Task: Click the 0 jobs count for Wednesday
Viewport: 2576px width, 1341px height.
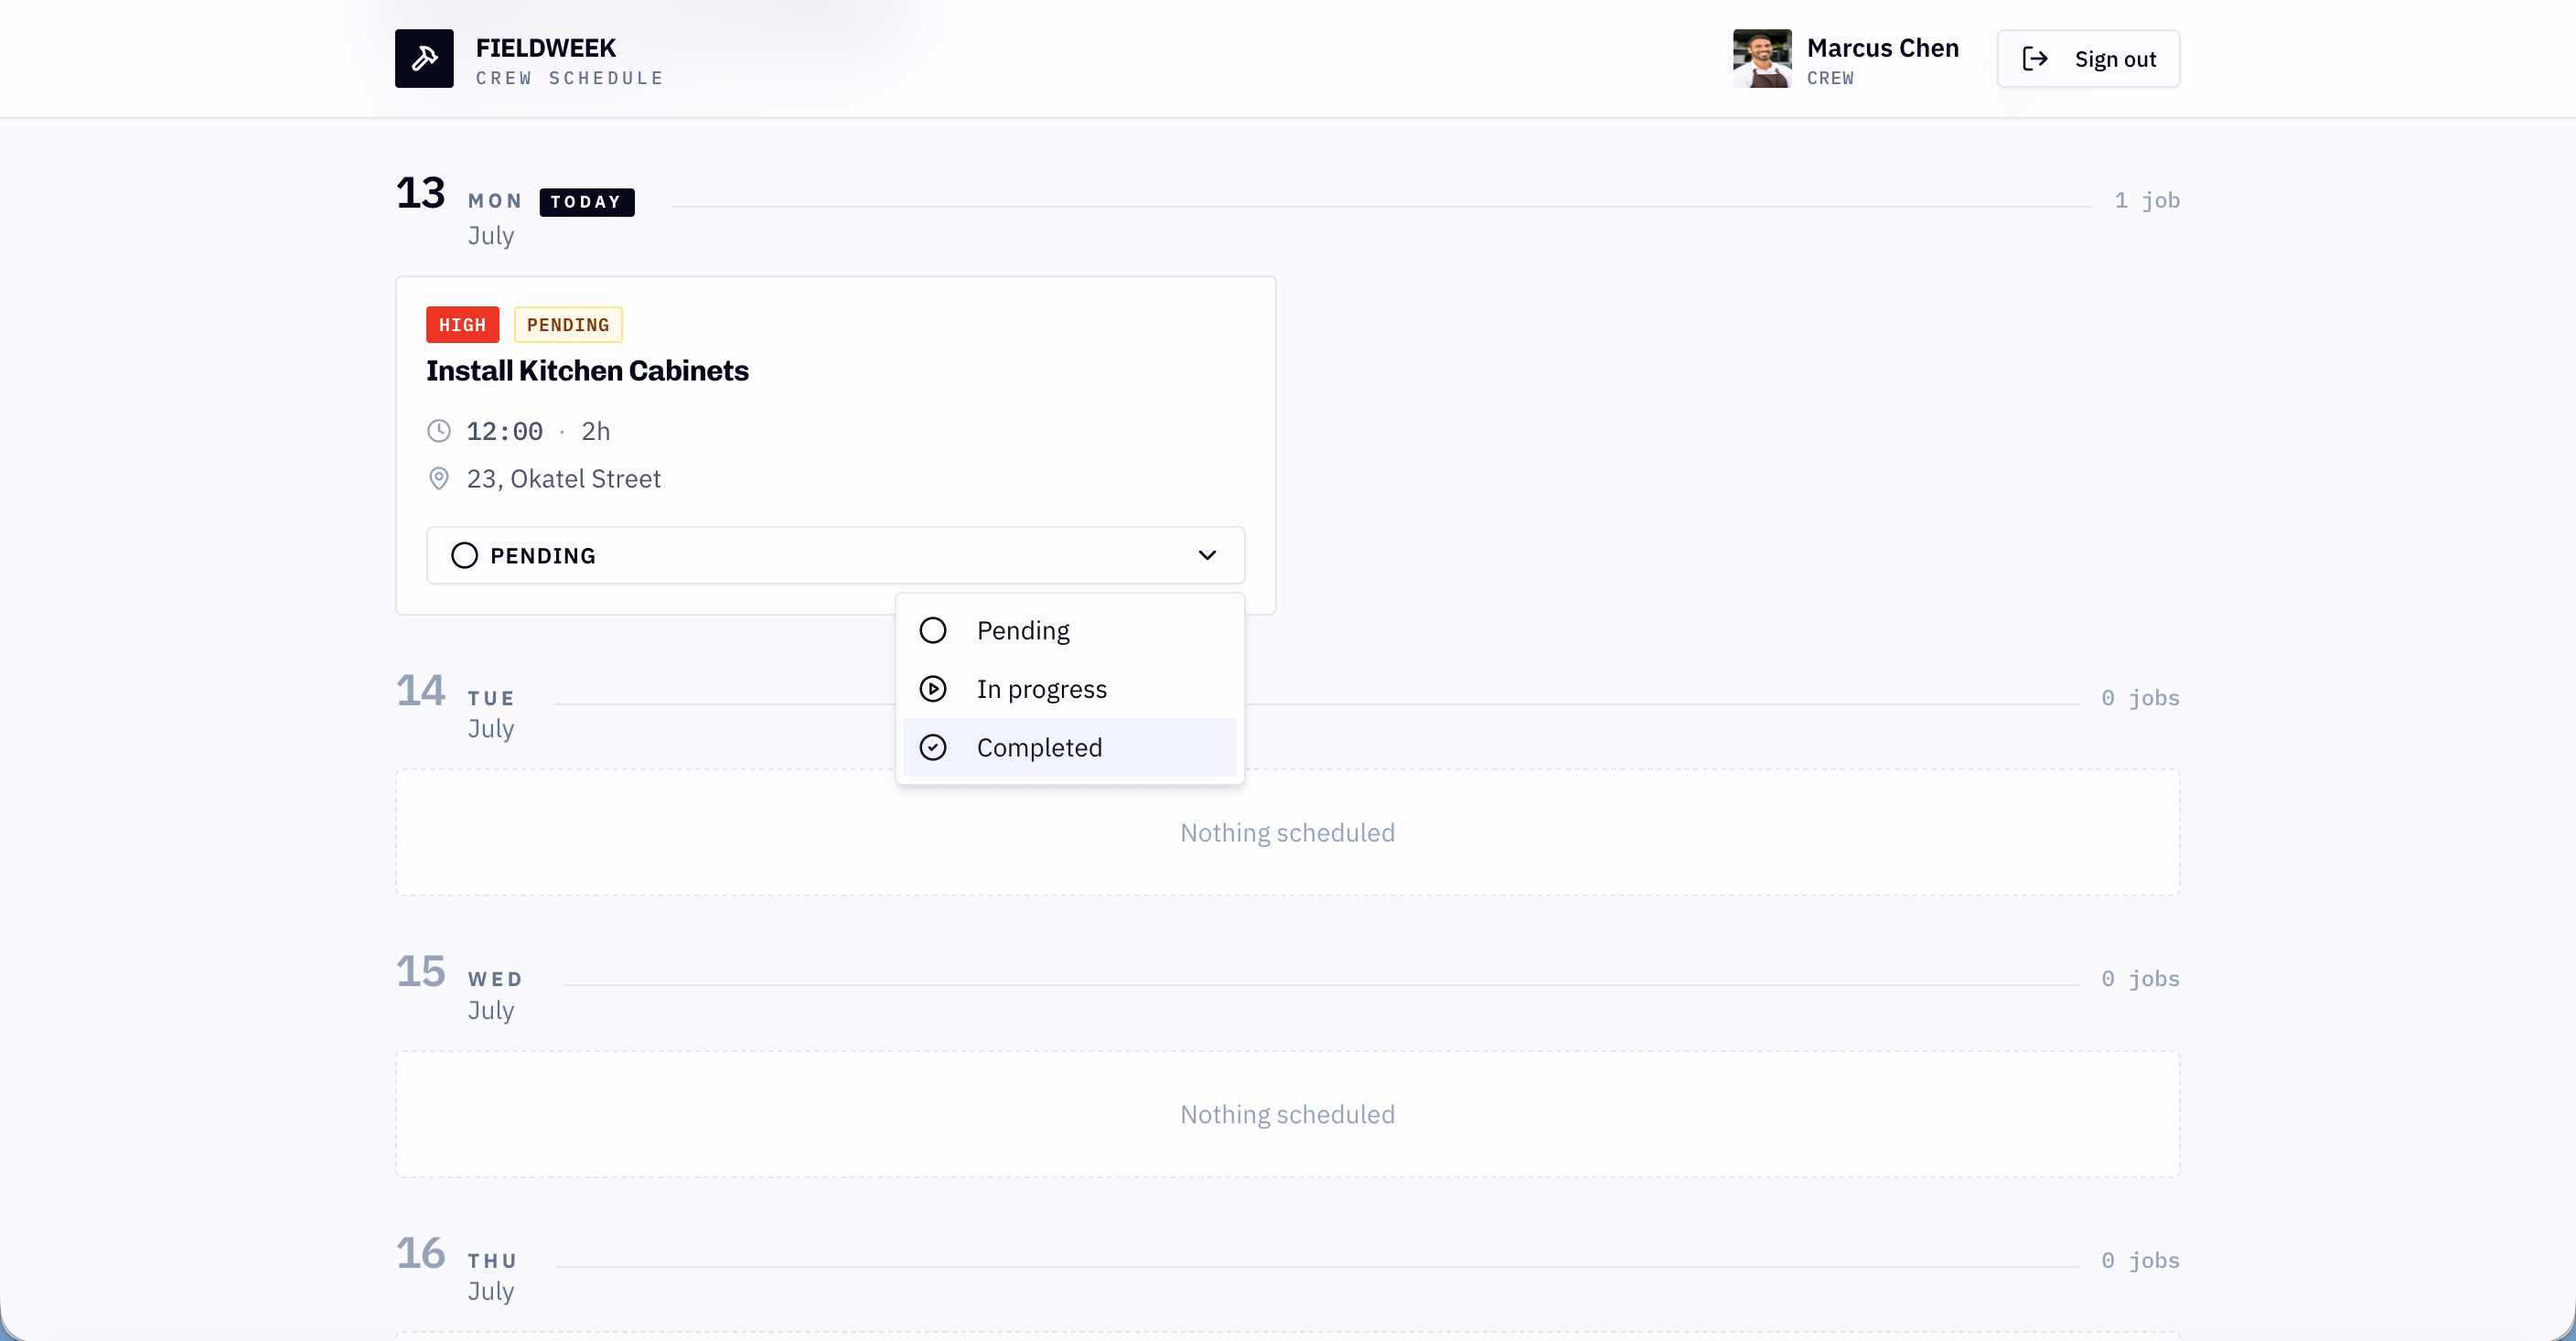Action: pyautogui.click(x=2140, y=979)
